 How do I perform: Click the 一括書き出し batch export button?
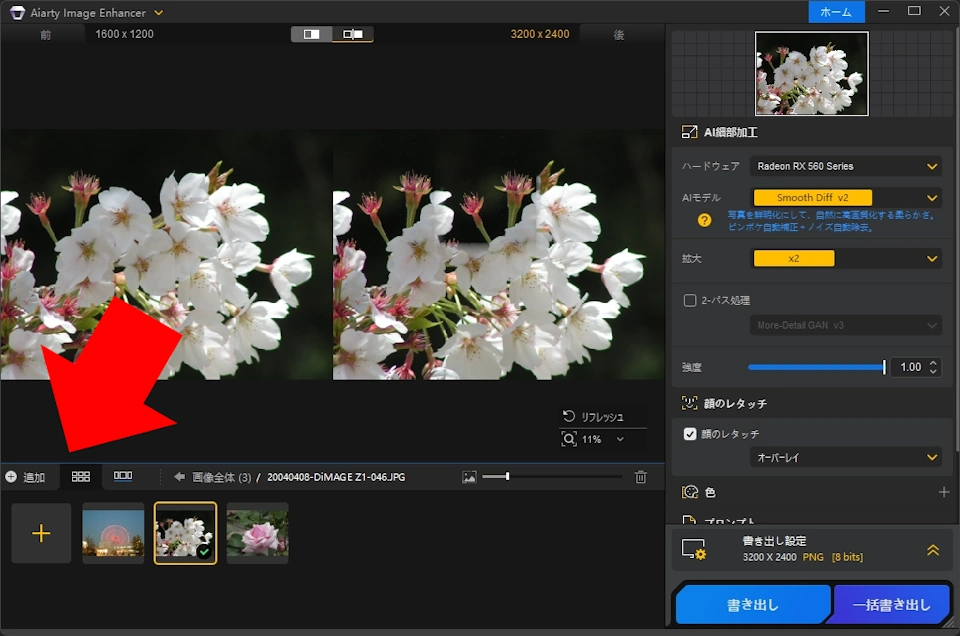pos(889,604)
